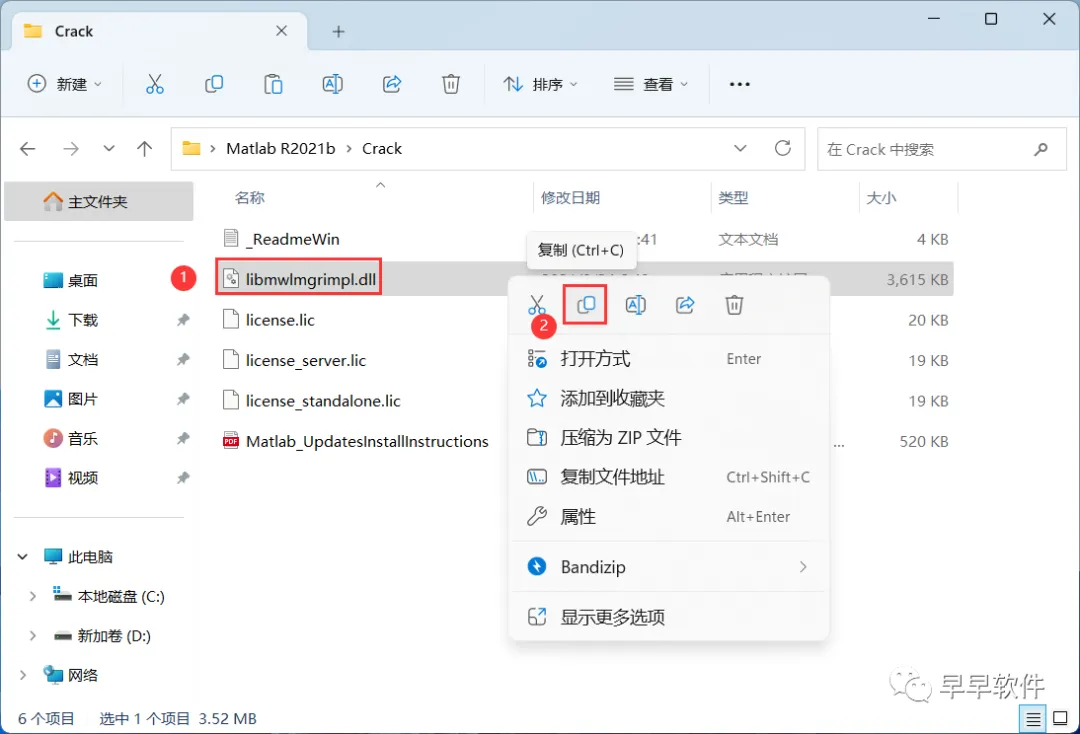Image resolution: width=1080 pixels, height=734 pixels.
Task: Unpin 图片 via its pin icon
Action: point(183,399)
